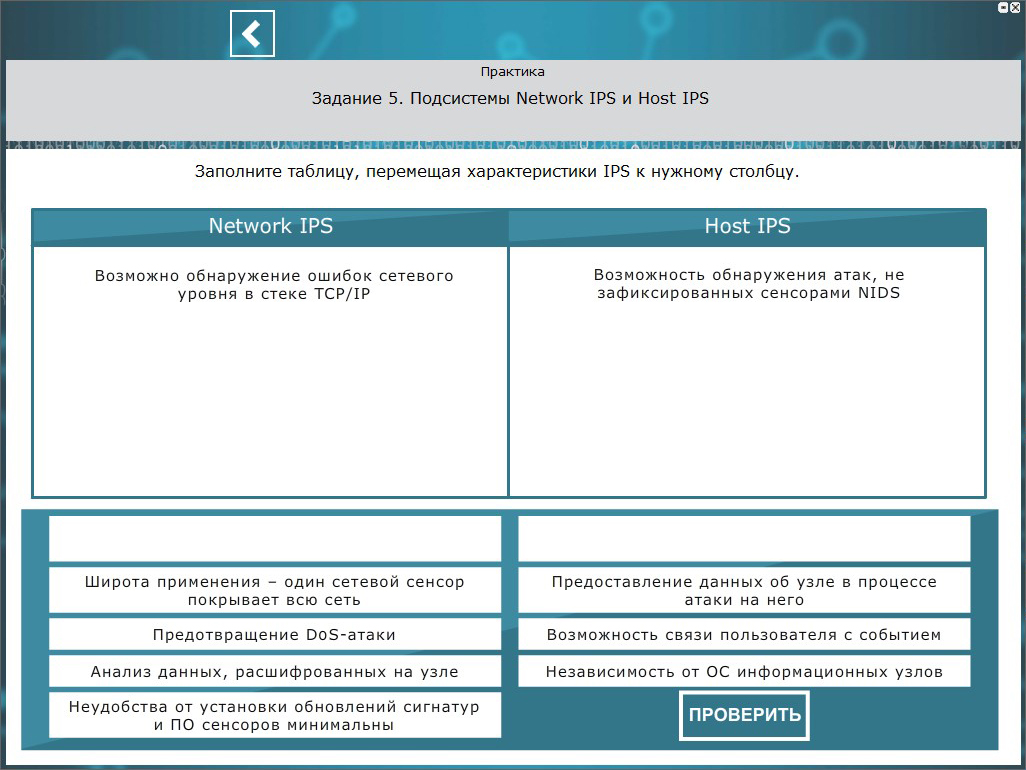Image resolution: width=1026 pixels, height=770 pixels.
Task: Click the empty slot above 'Широта применения'
Action: coord(274,539)
